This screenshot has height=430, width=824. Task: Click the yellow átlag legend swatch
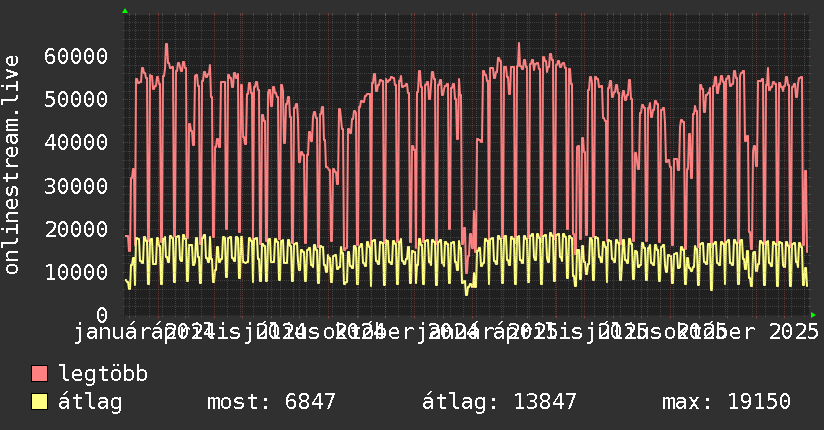tap(39, 402)
